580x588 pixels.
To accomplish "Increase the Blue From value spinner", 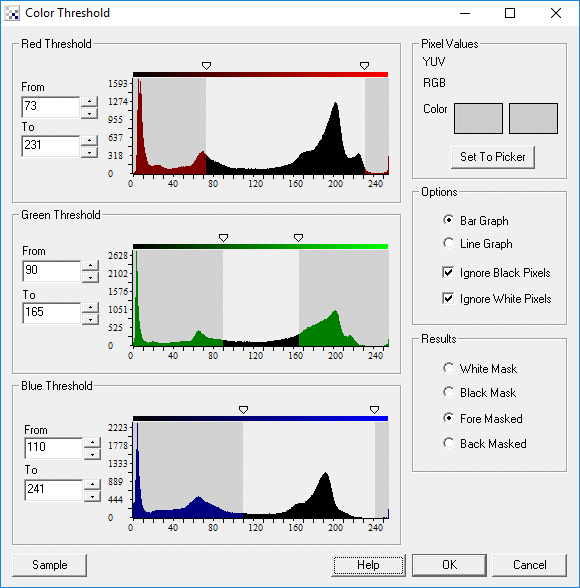I will click(92, 442).
